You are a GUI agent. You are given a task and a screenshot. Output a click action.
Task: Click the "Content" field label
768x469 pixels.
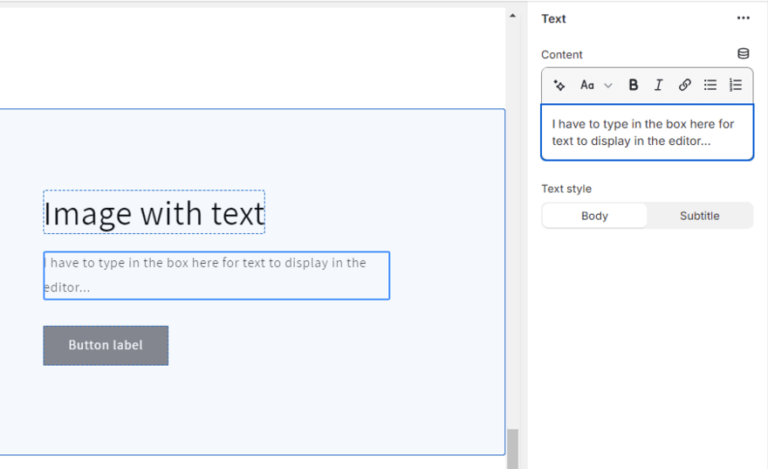click(562, 54)
